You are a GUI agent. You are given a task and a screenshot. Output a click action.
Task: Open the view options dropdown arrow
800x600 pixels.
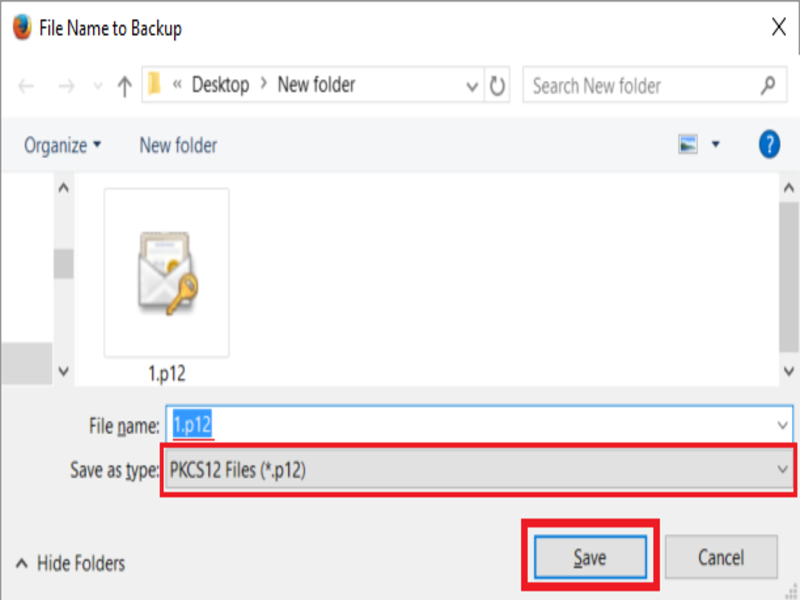[716, 144]
